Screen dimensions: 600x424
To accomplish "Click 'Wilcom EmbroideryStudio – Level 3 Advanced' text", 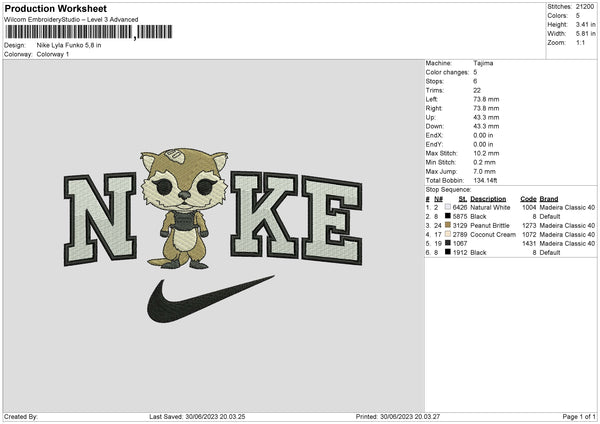I will [x=71, y=20].
